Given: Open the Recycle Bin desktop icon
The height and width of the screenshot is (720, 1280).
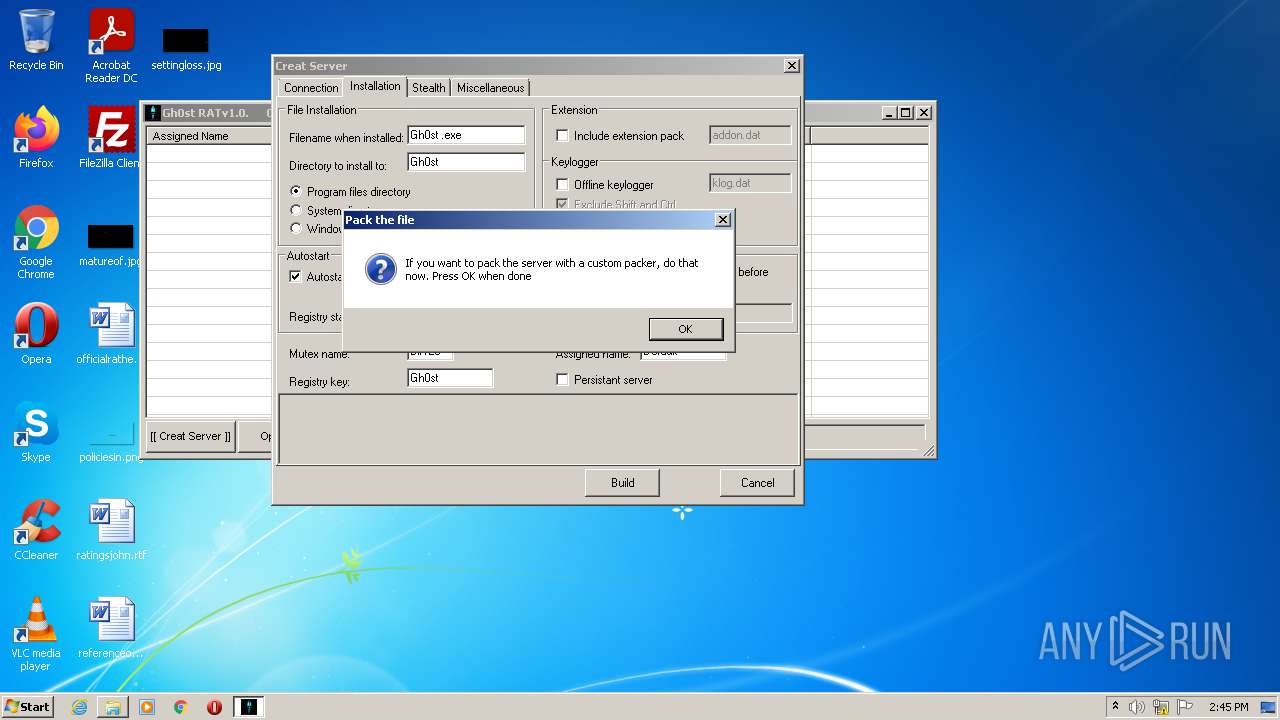Looking at the screenshot, I should [36, 40].
